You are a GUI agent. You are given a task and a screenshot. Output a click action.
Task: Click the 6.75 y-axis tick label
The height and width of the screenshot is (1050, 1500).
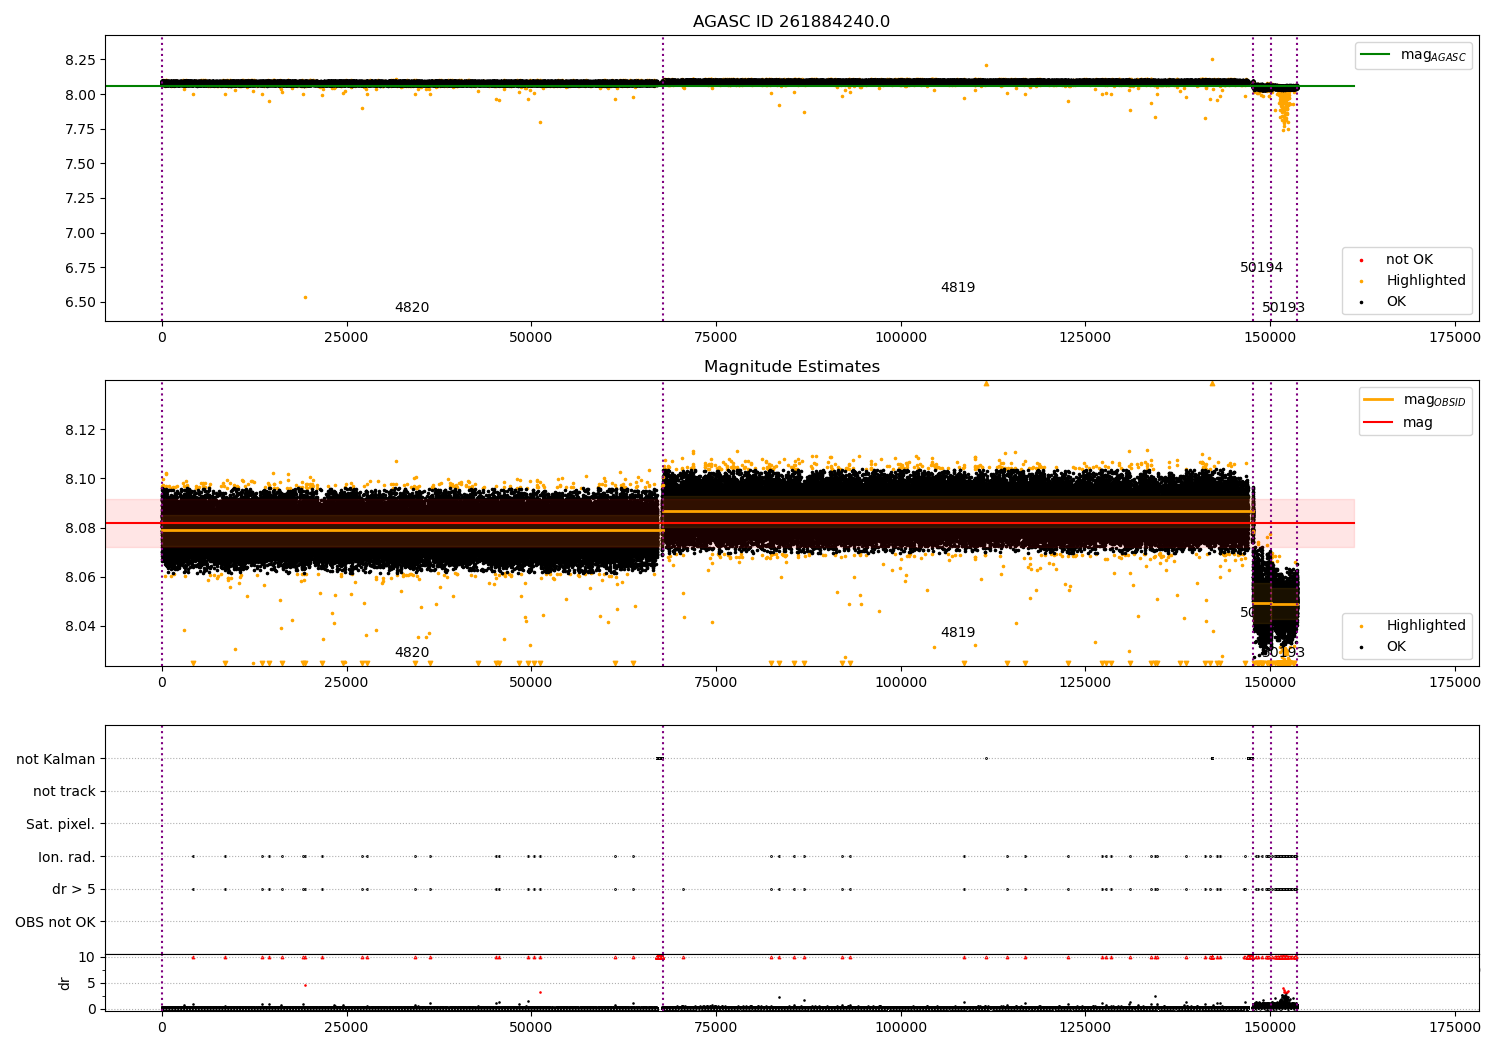click(79, 268)
